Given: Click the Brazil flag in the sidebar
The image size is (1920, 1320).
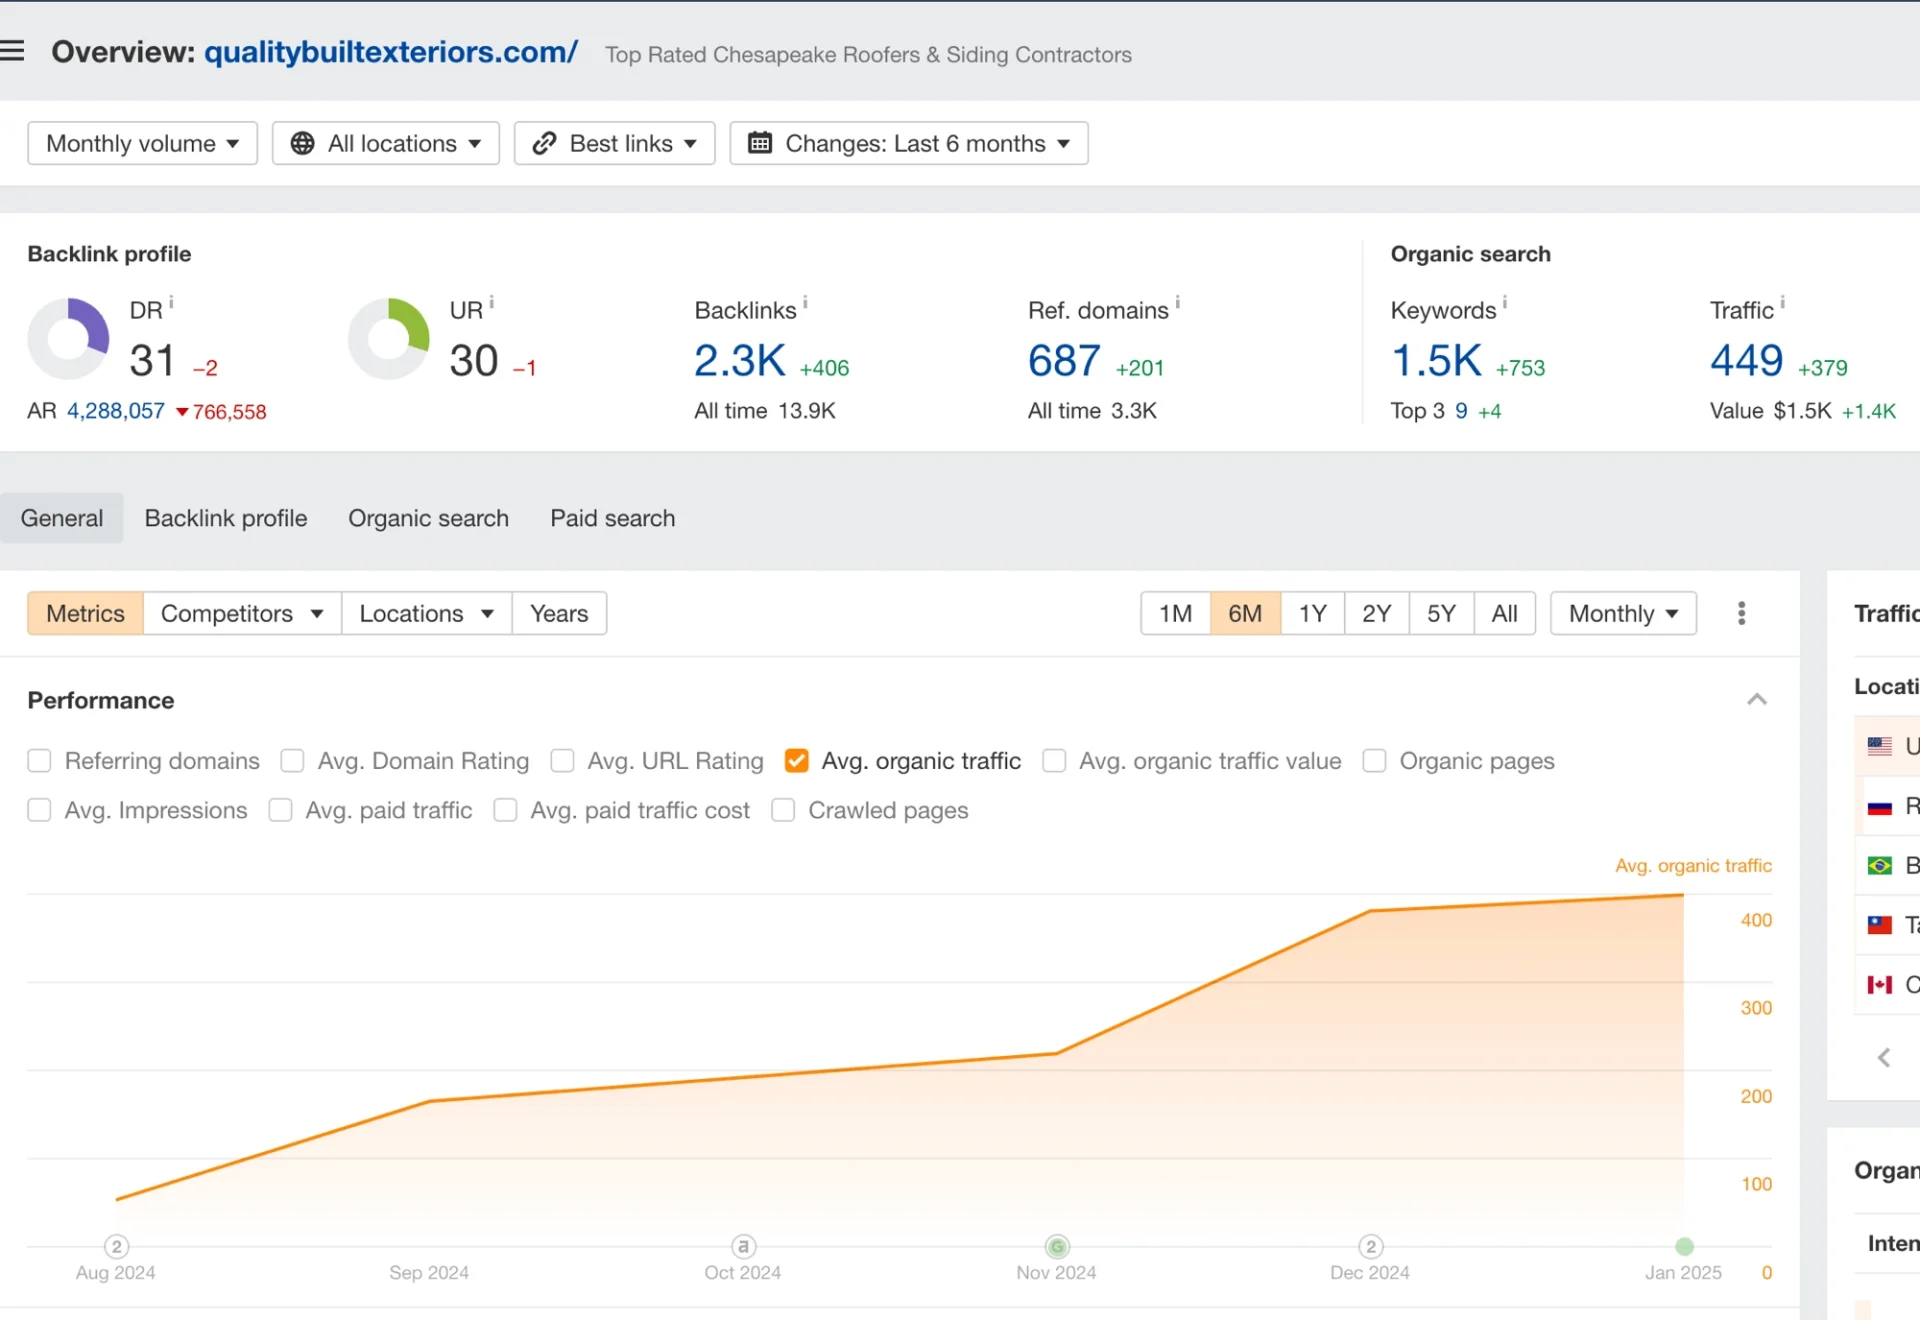Looking at the screenshot, I should [x=1881, y=864].
